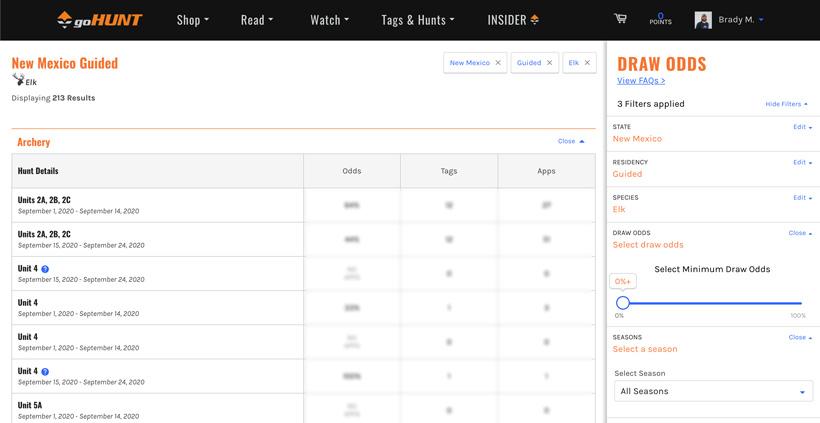Remove the New Mexico filter tag
820x423 pixels.
(x=499, y=63)
